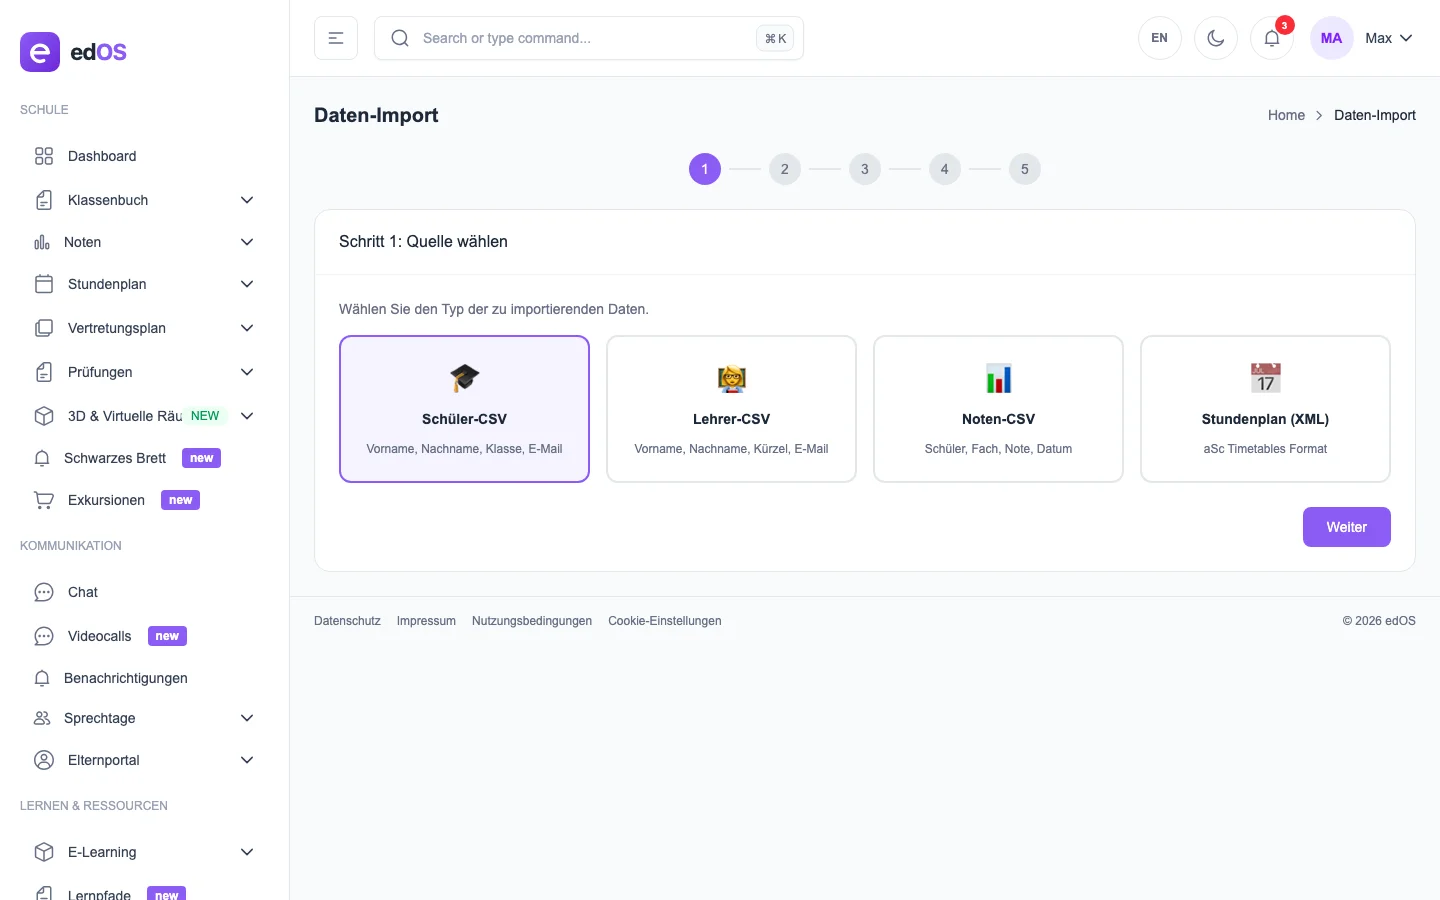Choose the Stundenplan (XML) source card

point(1265,409)
